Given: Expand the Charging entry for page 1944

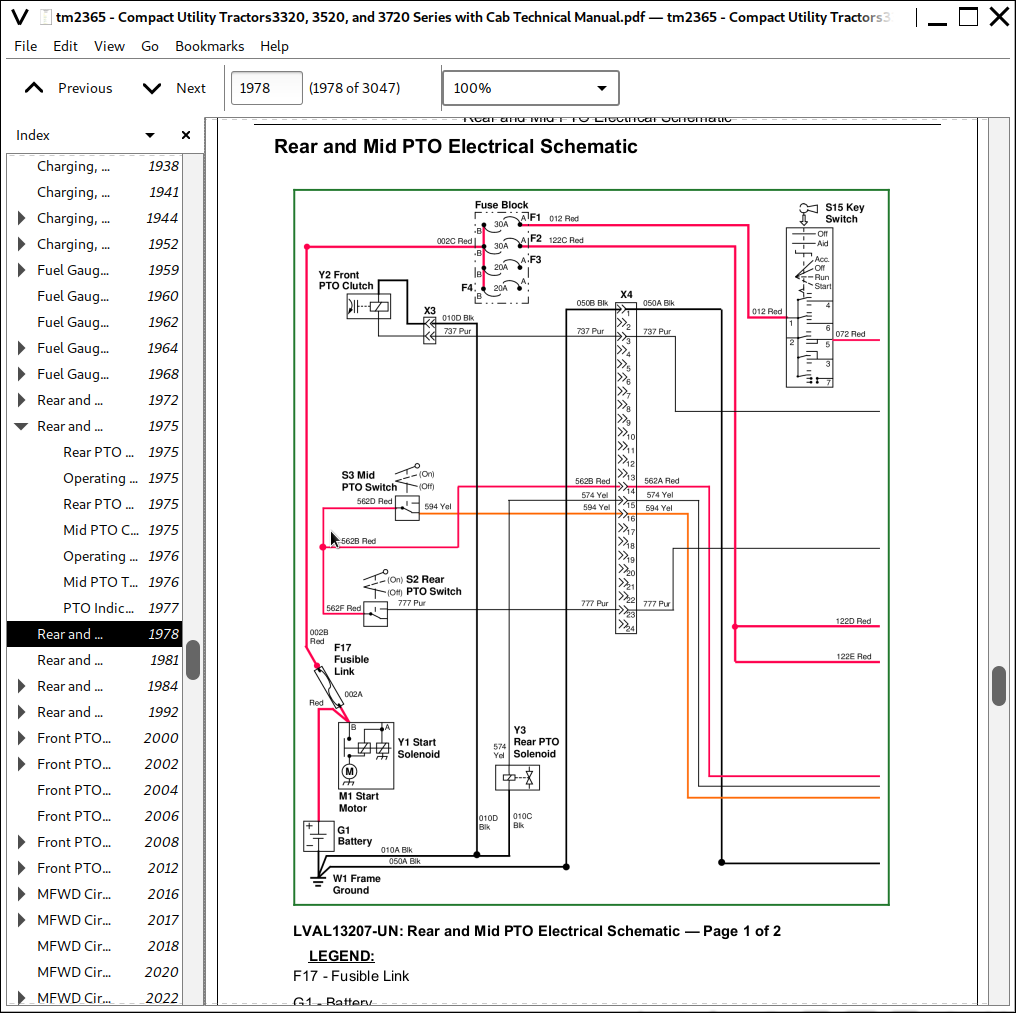Looking at the screenshot, I should coord(21,218).
